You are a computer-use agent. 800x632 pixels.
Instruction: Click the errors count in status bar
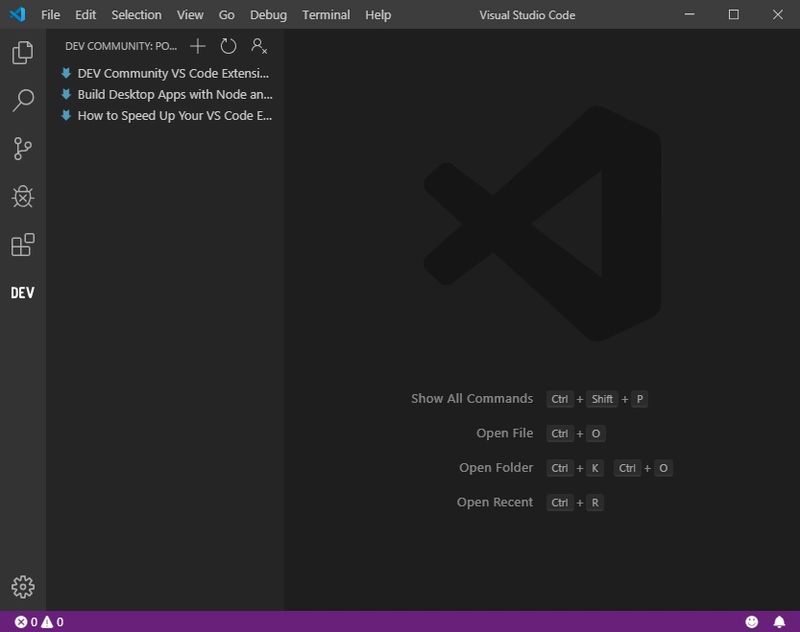(26, 622)
